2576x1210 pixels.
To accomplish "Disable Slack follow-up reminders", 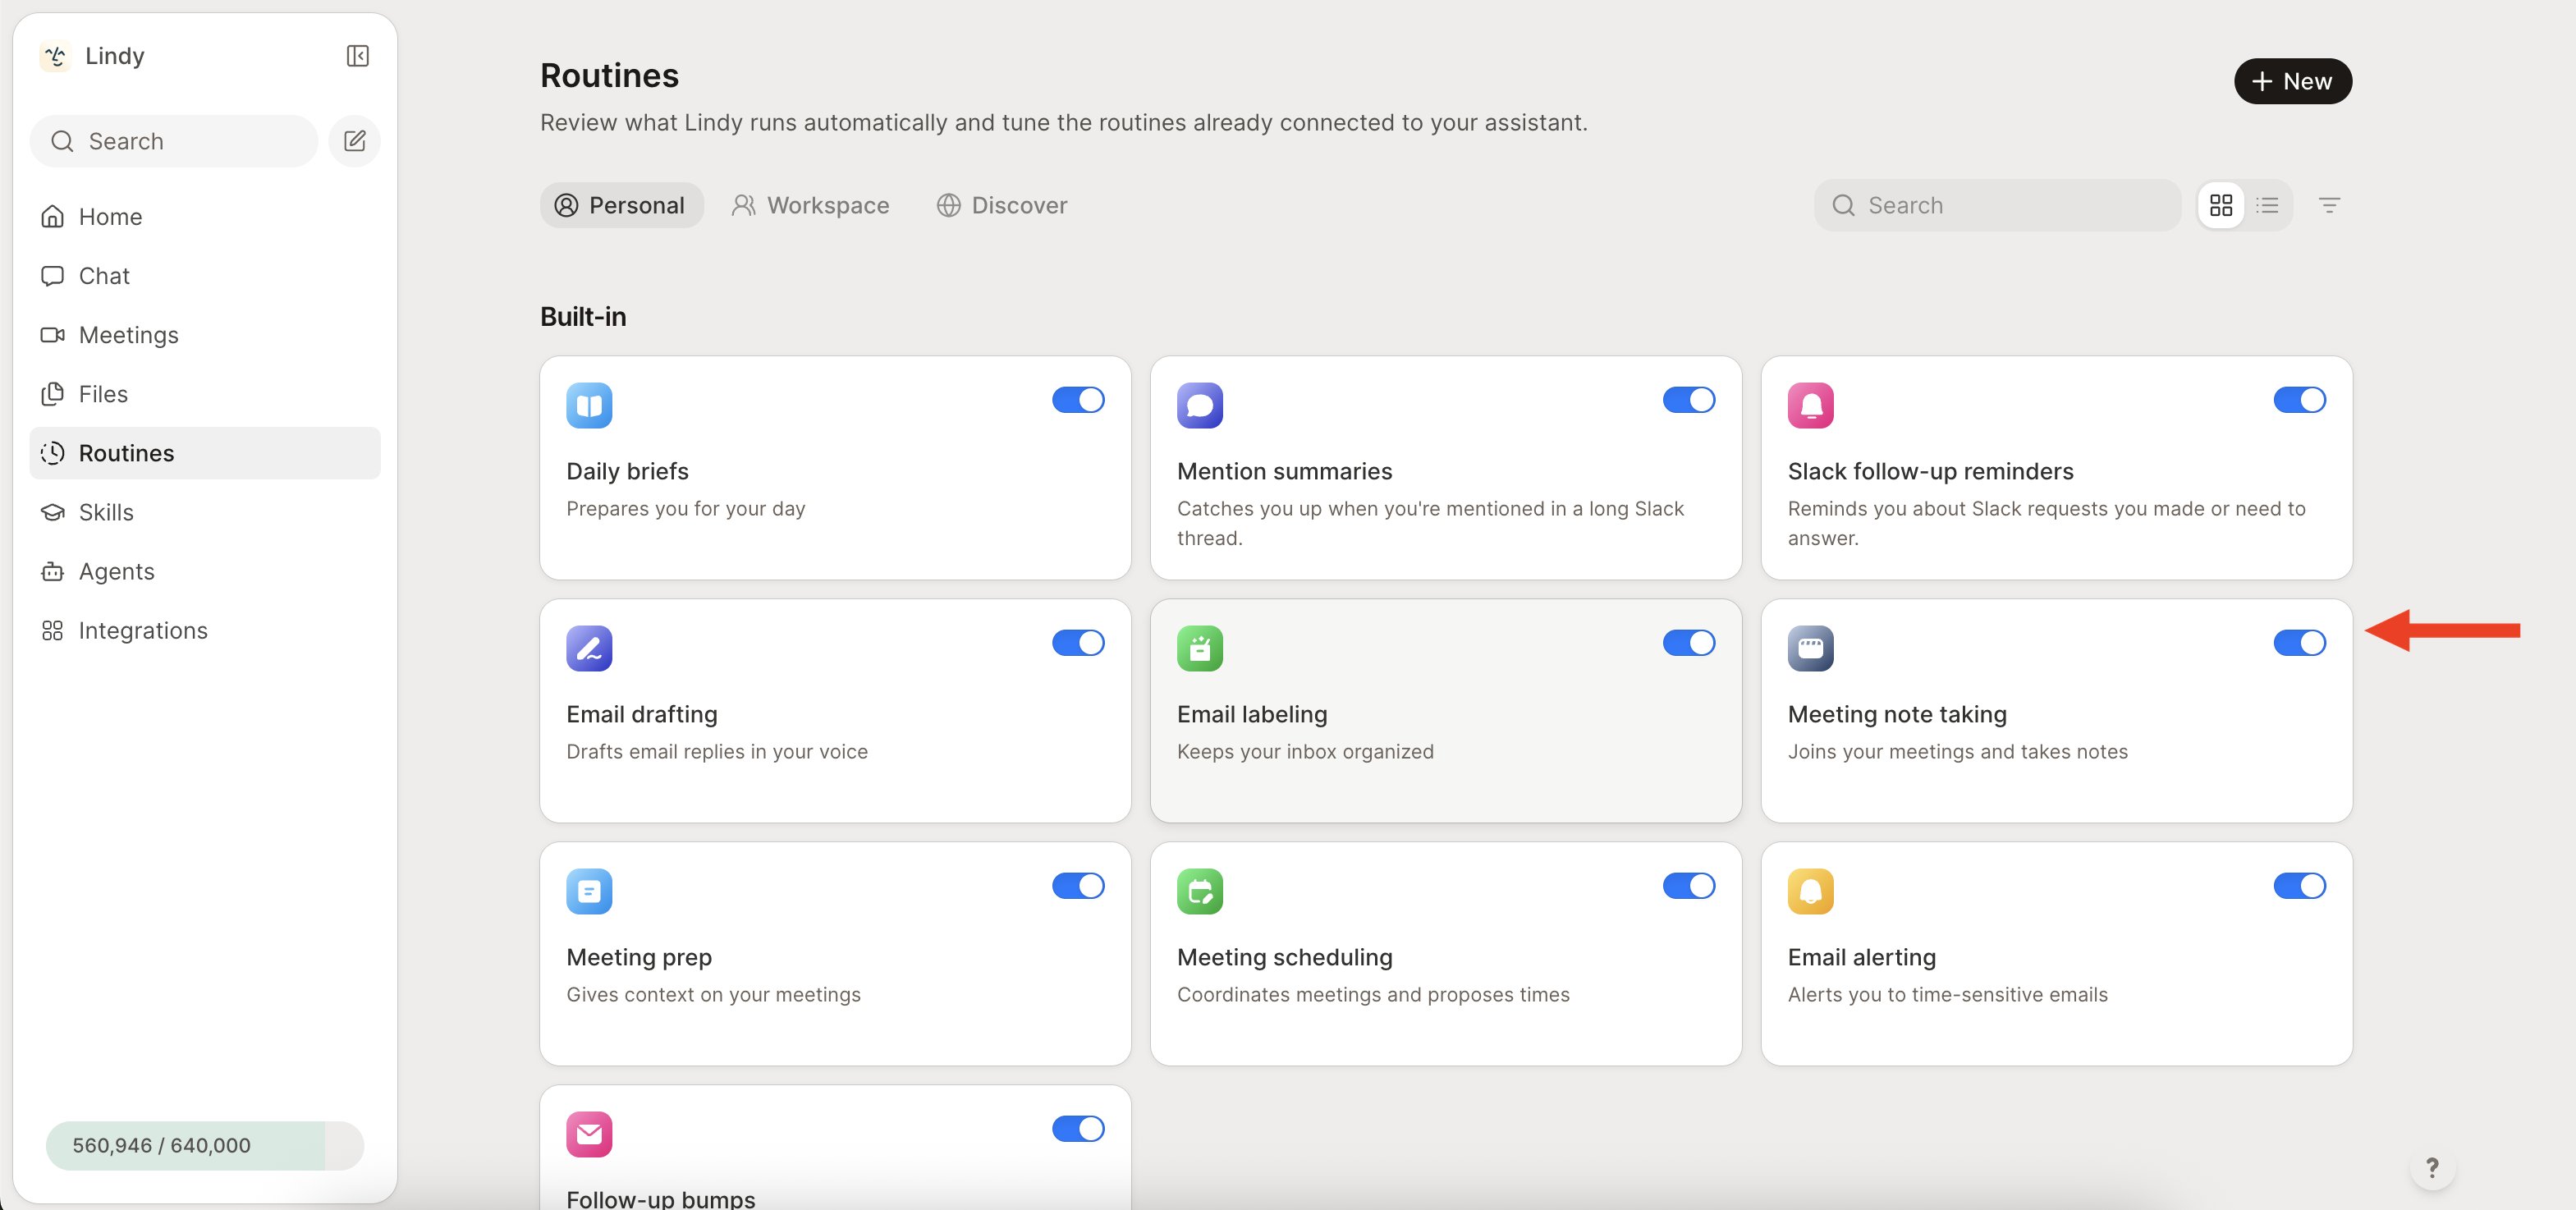I will click(2299, 400).
